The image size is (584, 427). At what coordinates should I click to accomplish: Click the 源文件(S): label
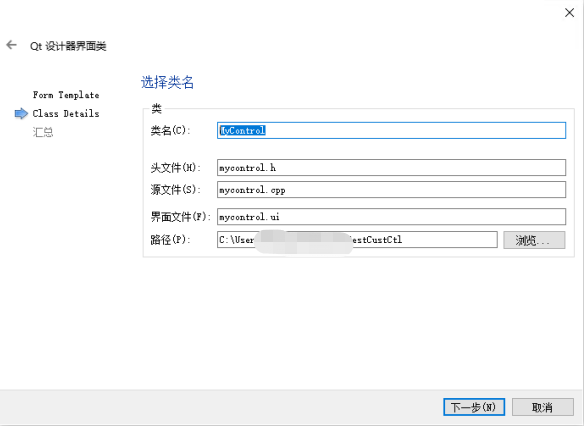click(x=175, y=190)
